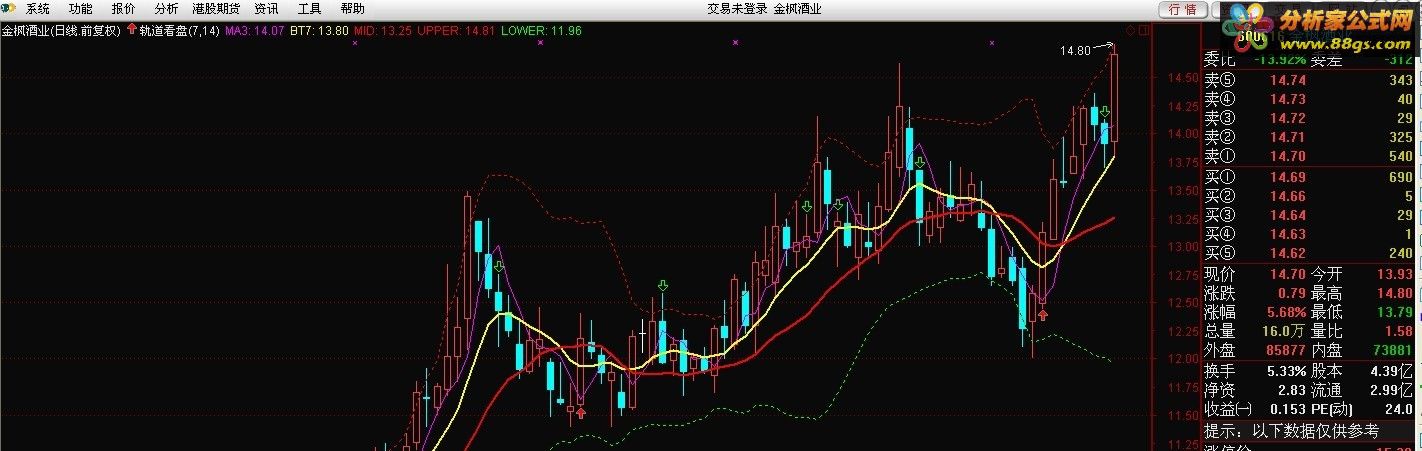
Task: Click the UPPER: 14.81 indicator value
Action: pyautogui.click(x=456, y=31)
